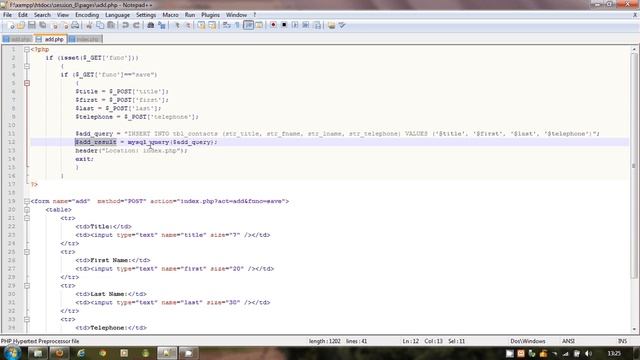Open the Window menu
This screenshot has width=640, height=360.
236,15
